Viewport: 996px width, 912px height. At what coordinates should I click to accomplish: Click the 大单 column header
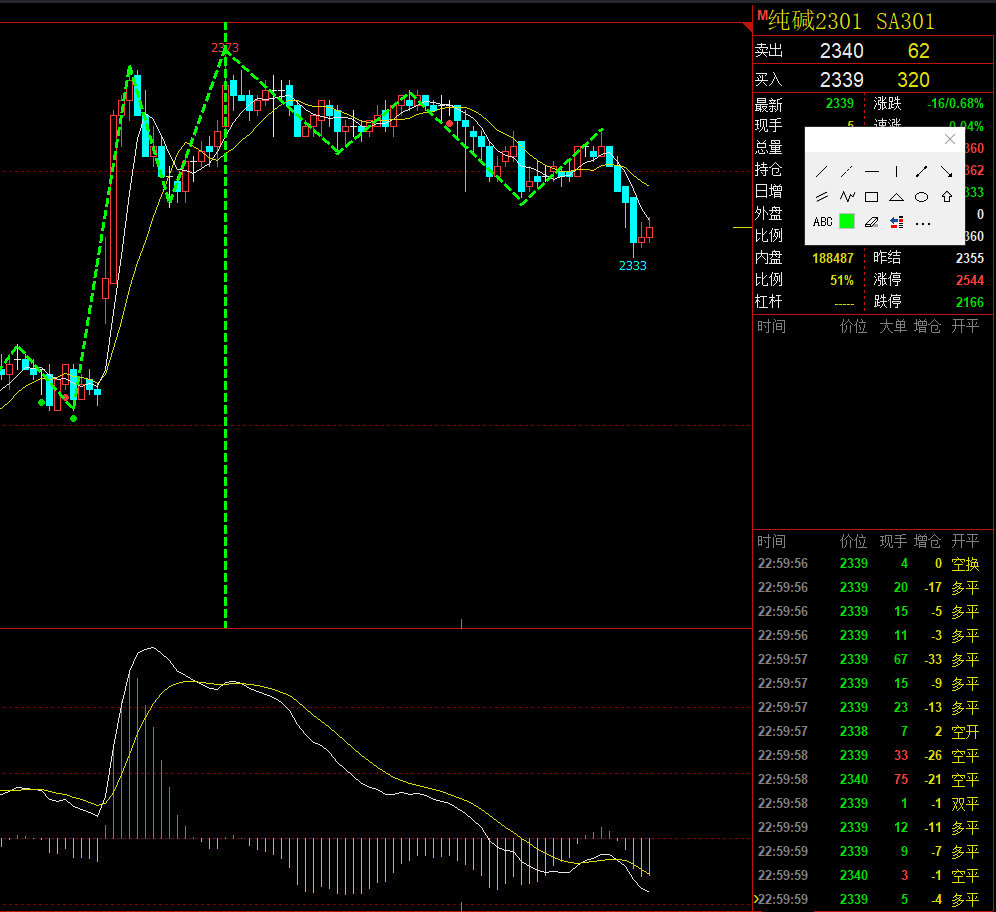click(x=893, y=326)
